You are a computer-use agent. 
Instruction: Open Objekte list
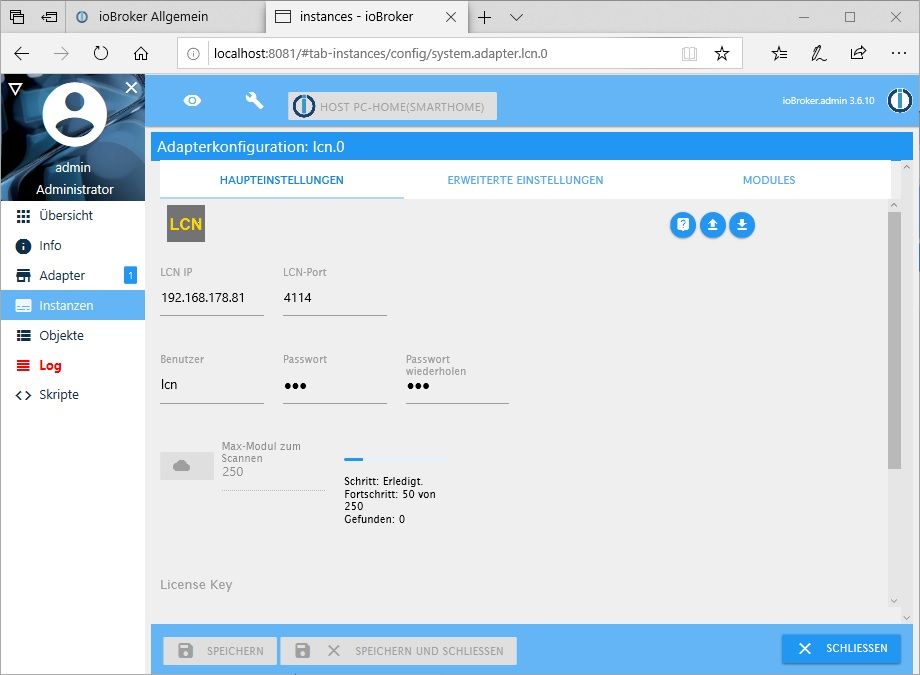pyautogui.click(x=73, y=335)
